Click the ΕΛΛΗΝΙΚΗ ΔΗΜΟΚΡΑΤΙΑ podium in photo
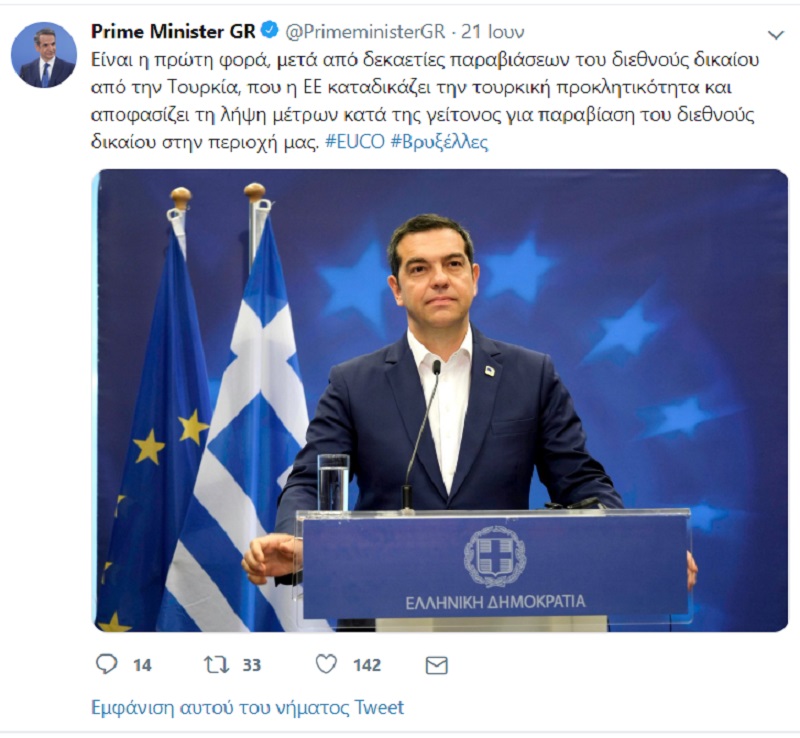 pos(495,567)
